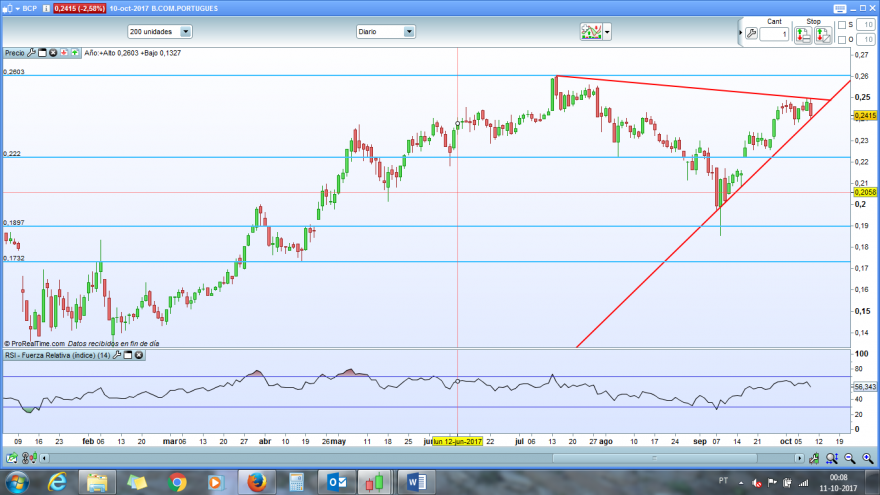The width and height of the screenshot is (880, 495).
Task: Open Word from the taskbar
Action: [x=416, y=482]
